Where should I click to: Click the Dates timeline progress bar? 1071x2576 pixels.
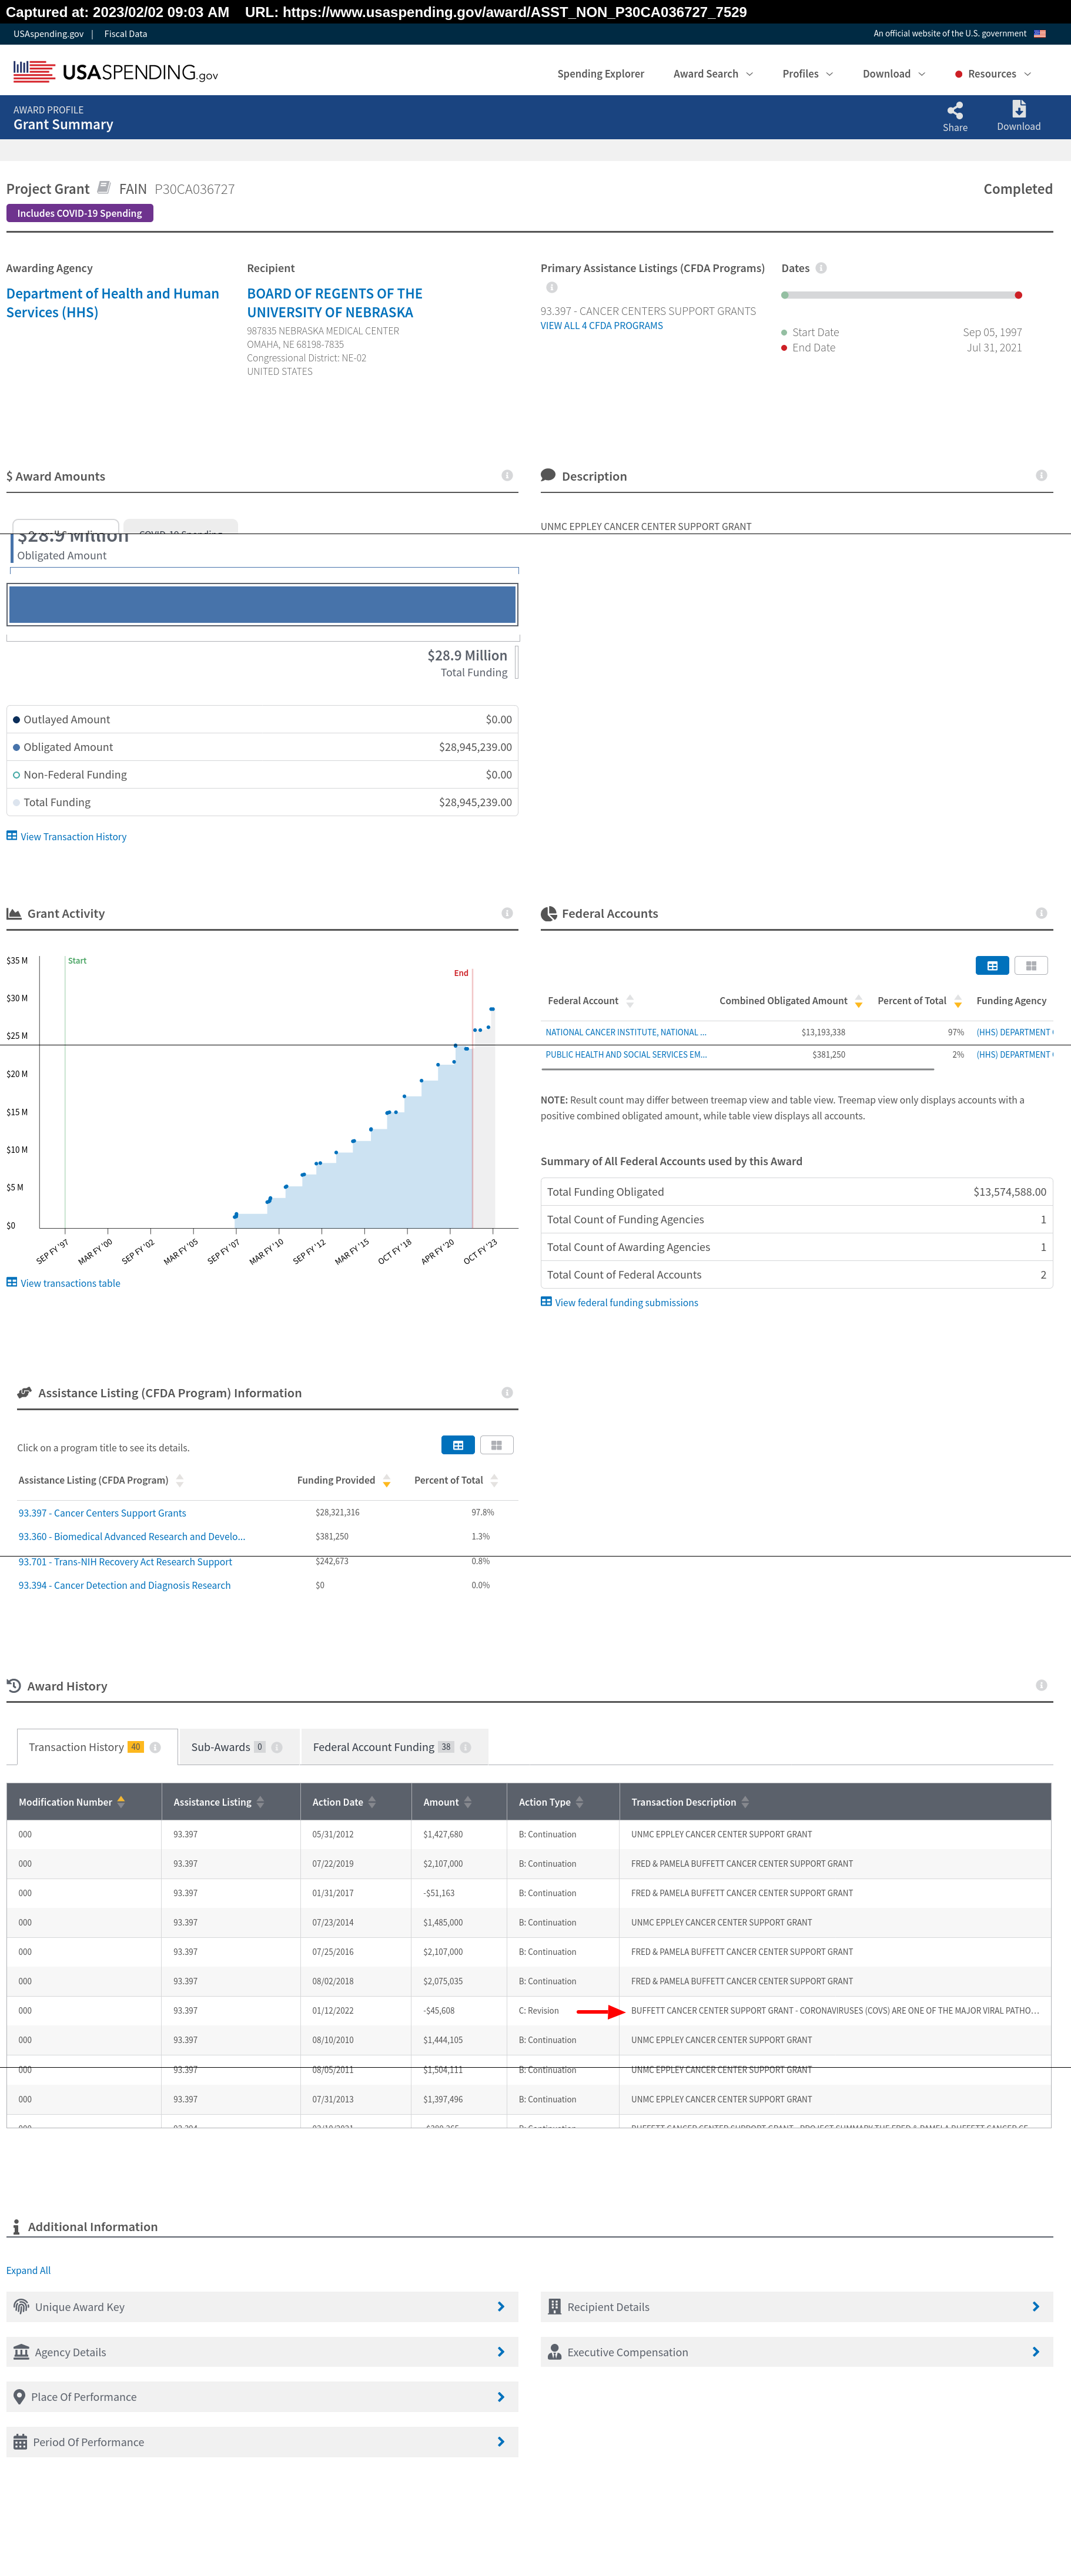901,295
